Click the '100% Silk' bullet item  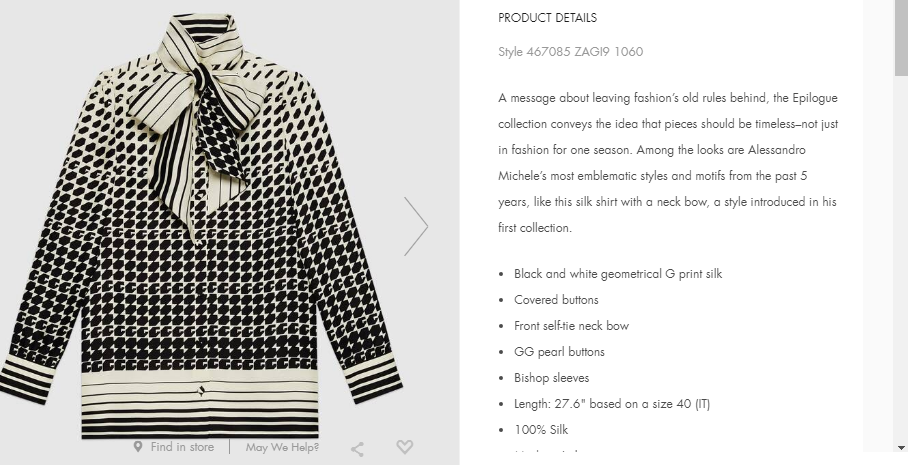pyautogui.click(x=541, y=430)
